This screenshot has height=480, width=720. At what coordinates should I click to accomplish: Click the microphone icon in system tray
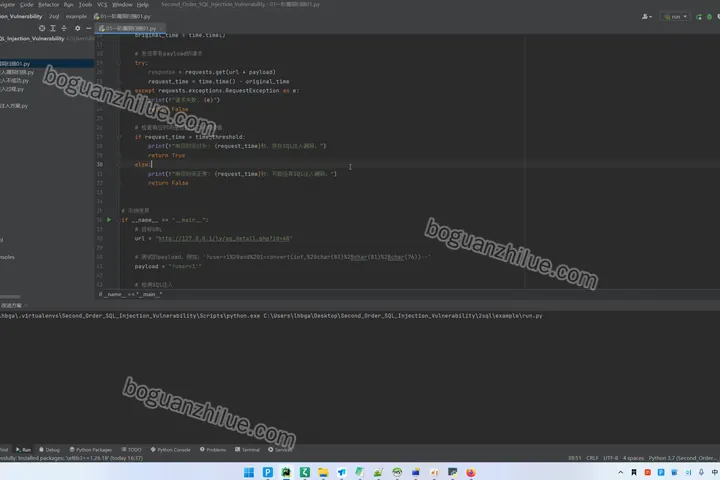point(701,472)
